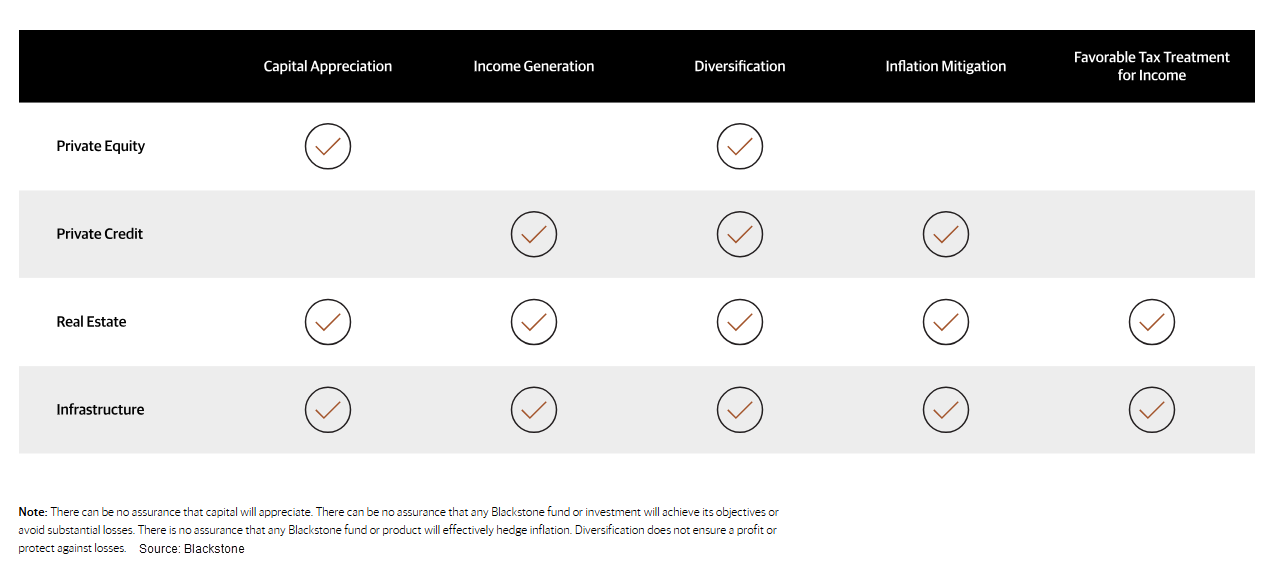The width and height of the screenshot is (1280, 578).
Task: Click Private Credit Diversification checkmark
Action: pos(740,234)
